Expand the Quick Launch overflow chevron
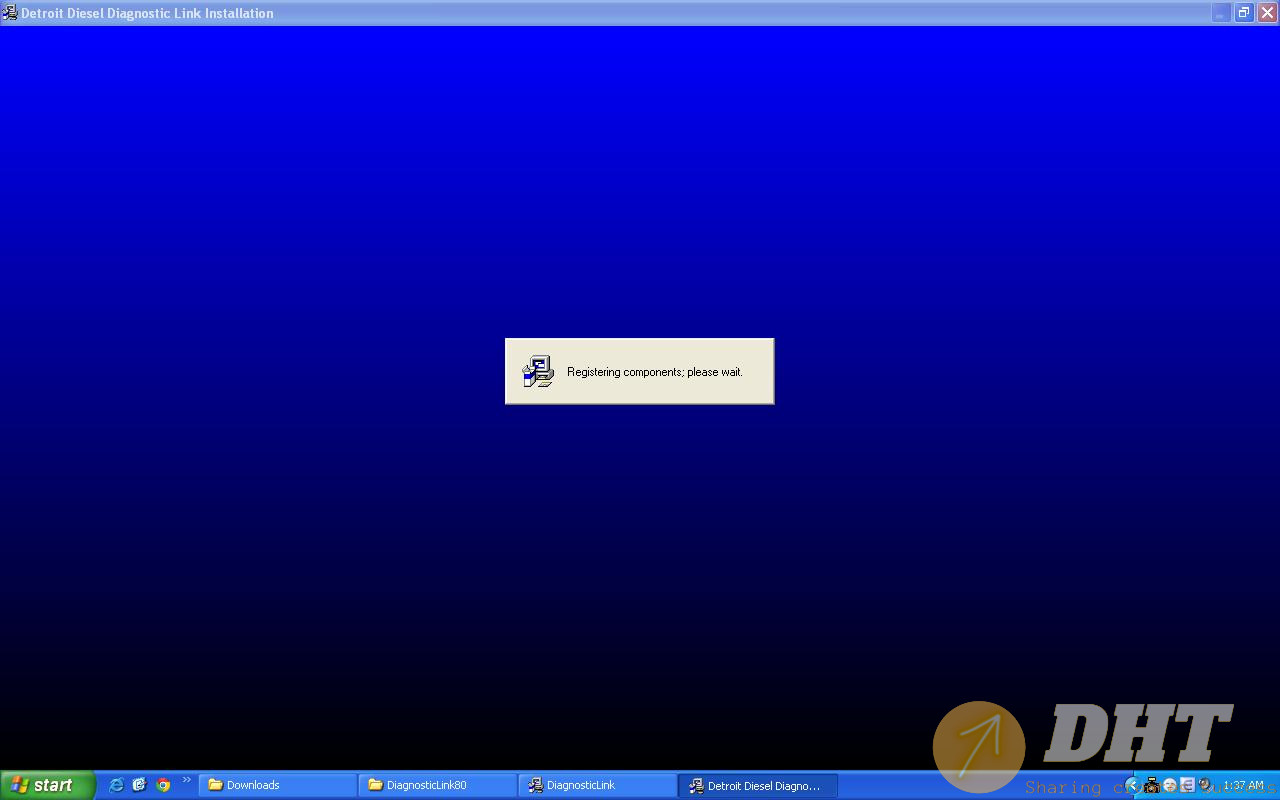Viewport: 1280px width, 800px height. 186,780
